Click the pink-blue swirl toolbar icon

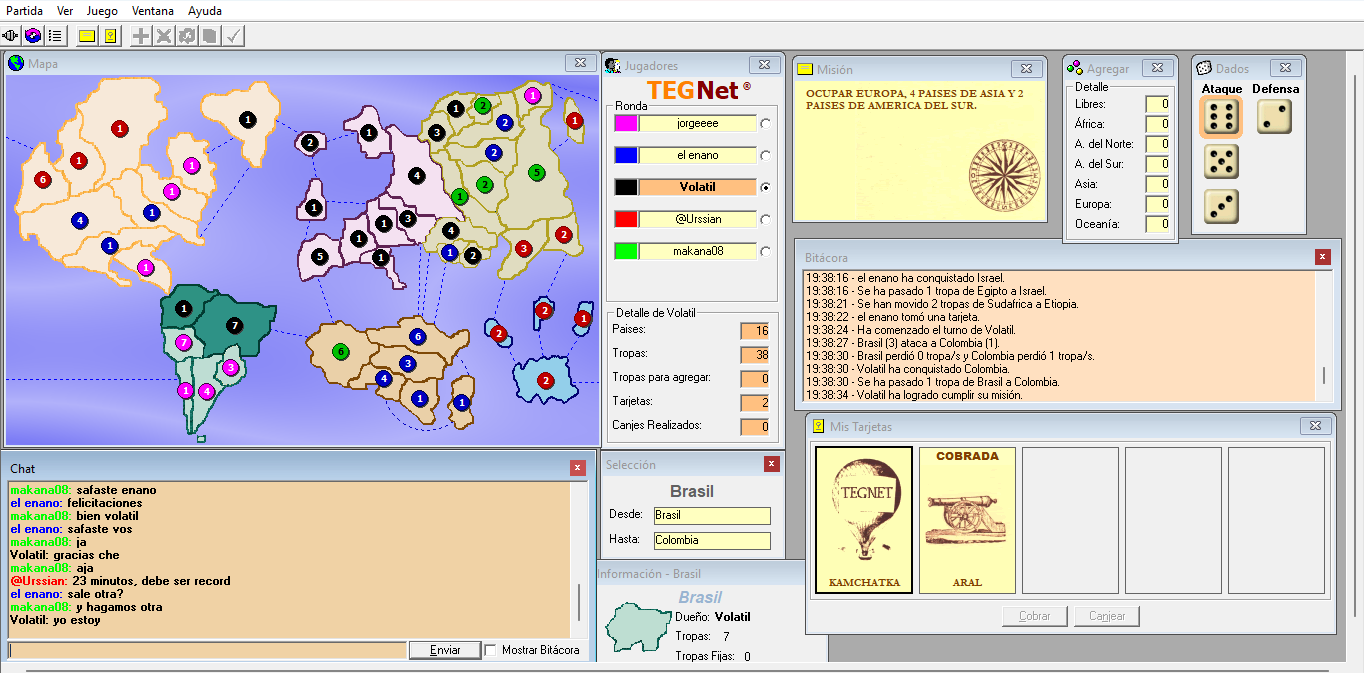click(x=33, y=36)
